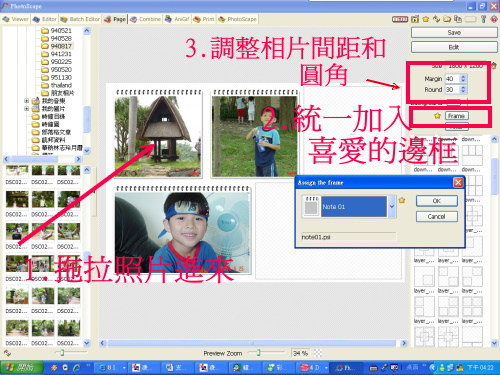Click the favorite star in Assign the frame dialog
The height and width of the screenshot is (375, 500).
(x=402, y=200)
